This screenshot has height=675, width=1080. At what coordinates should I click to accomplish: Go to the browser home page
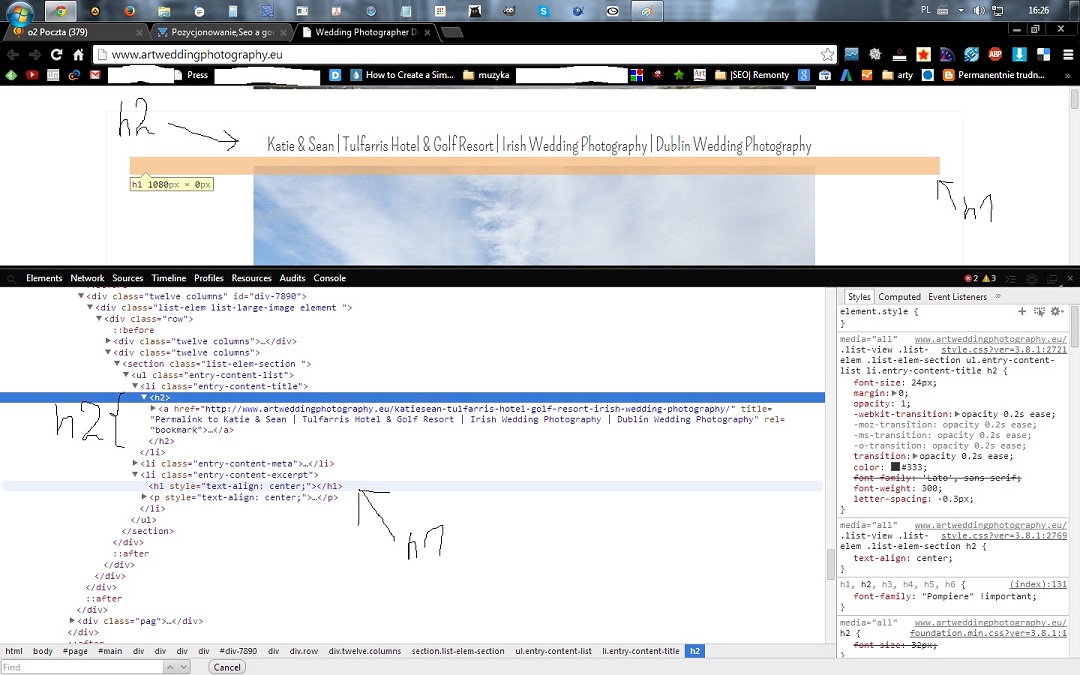[79, 54]
